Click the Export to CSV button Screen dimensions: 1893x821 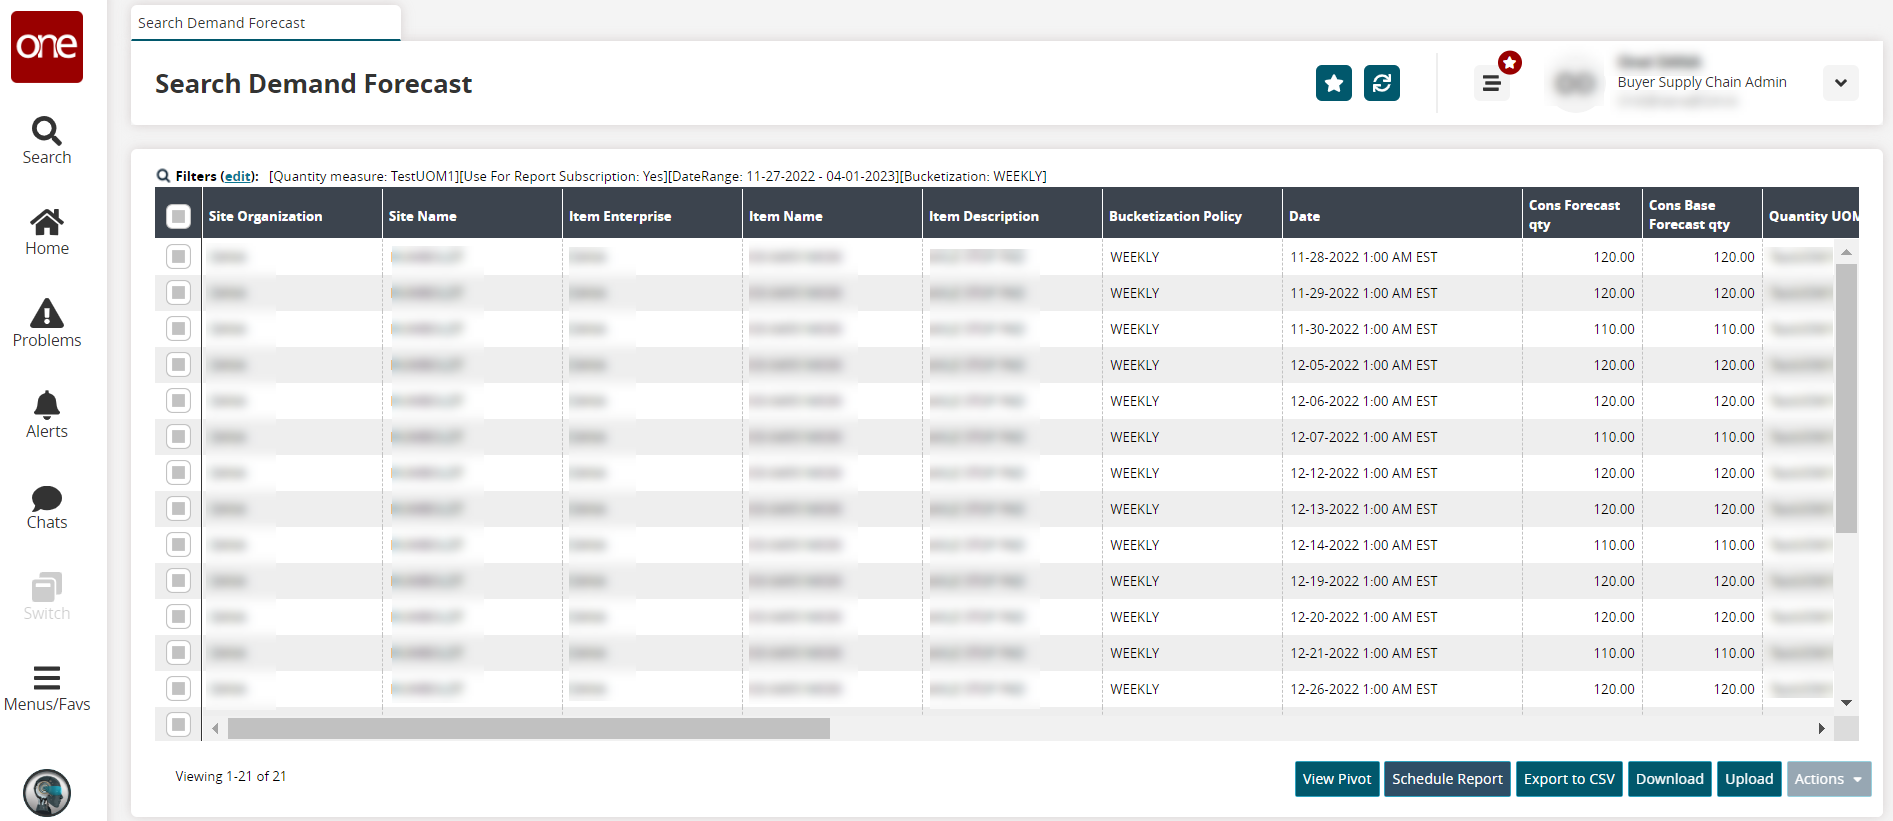(x=1568, y=779)
